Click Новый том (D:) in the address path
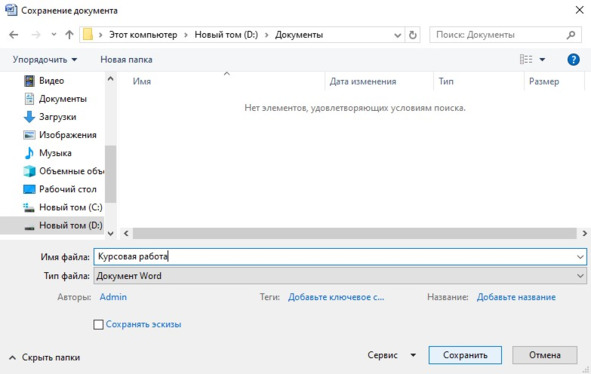 pos(226,35)
